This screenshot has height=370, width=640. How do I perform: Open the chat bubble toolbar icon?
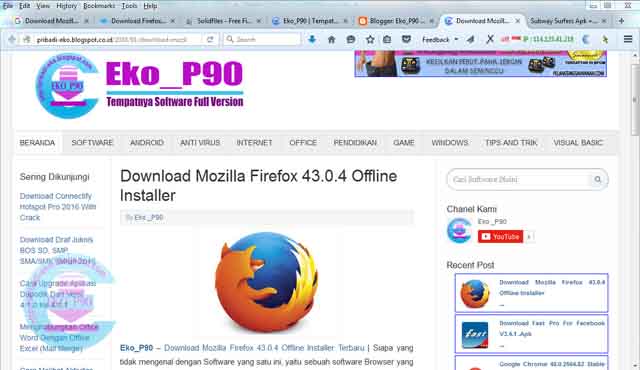pos(351,40)
